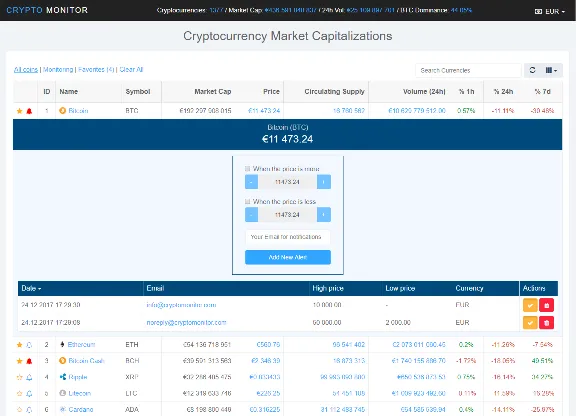The width and height of the screenshot is (576, 416).
Task: Open the EUR currency dropdown
Action: (550, 11)
